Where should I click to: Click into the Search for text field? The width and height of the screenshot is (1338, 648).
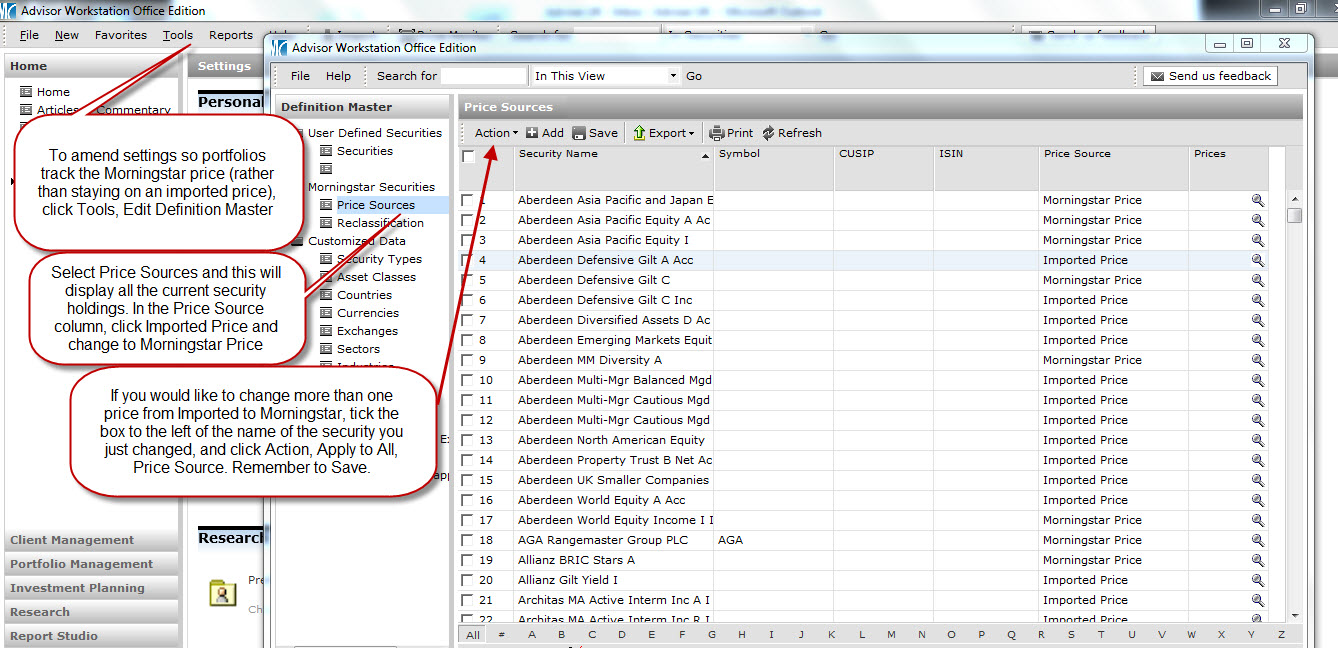click(x=483, y=76)
